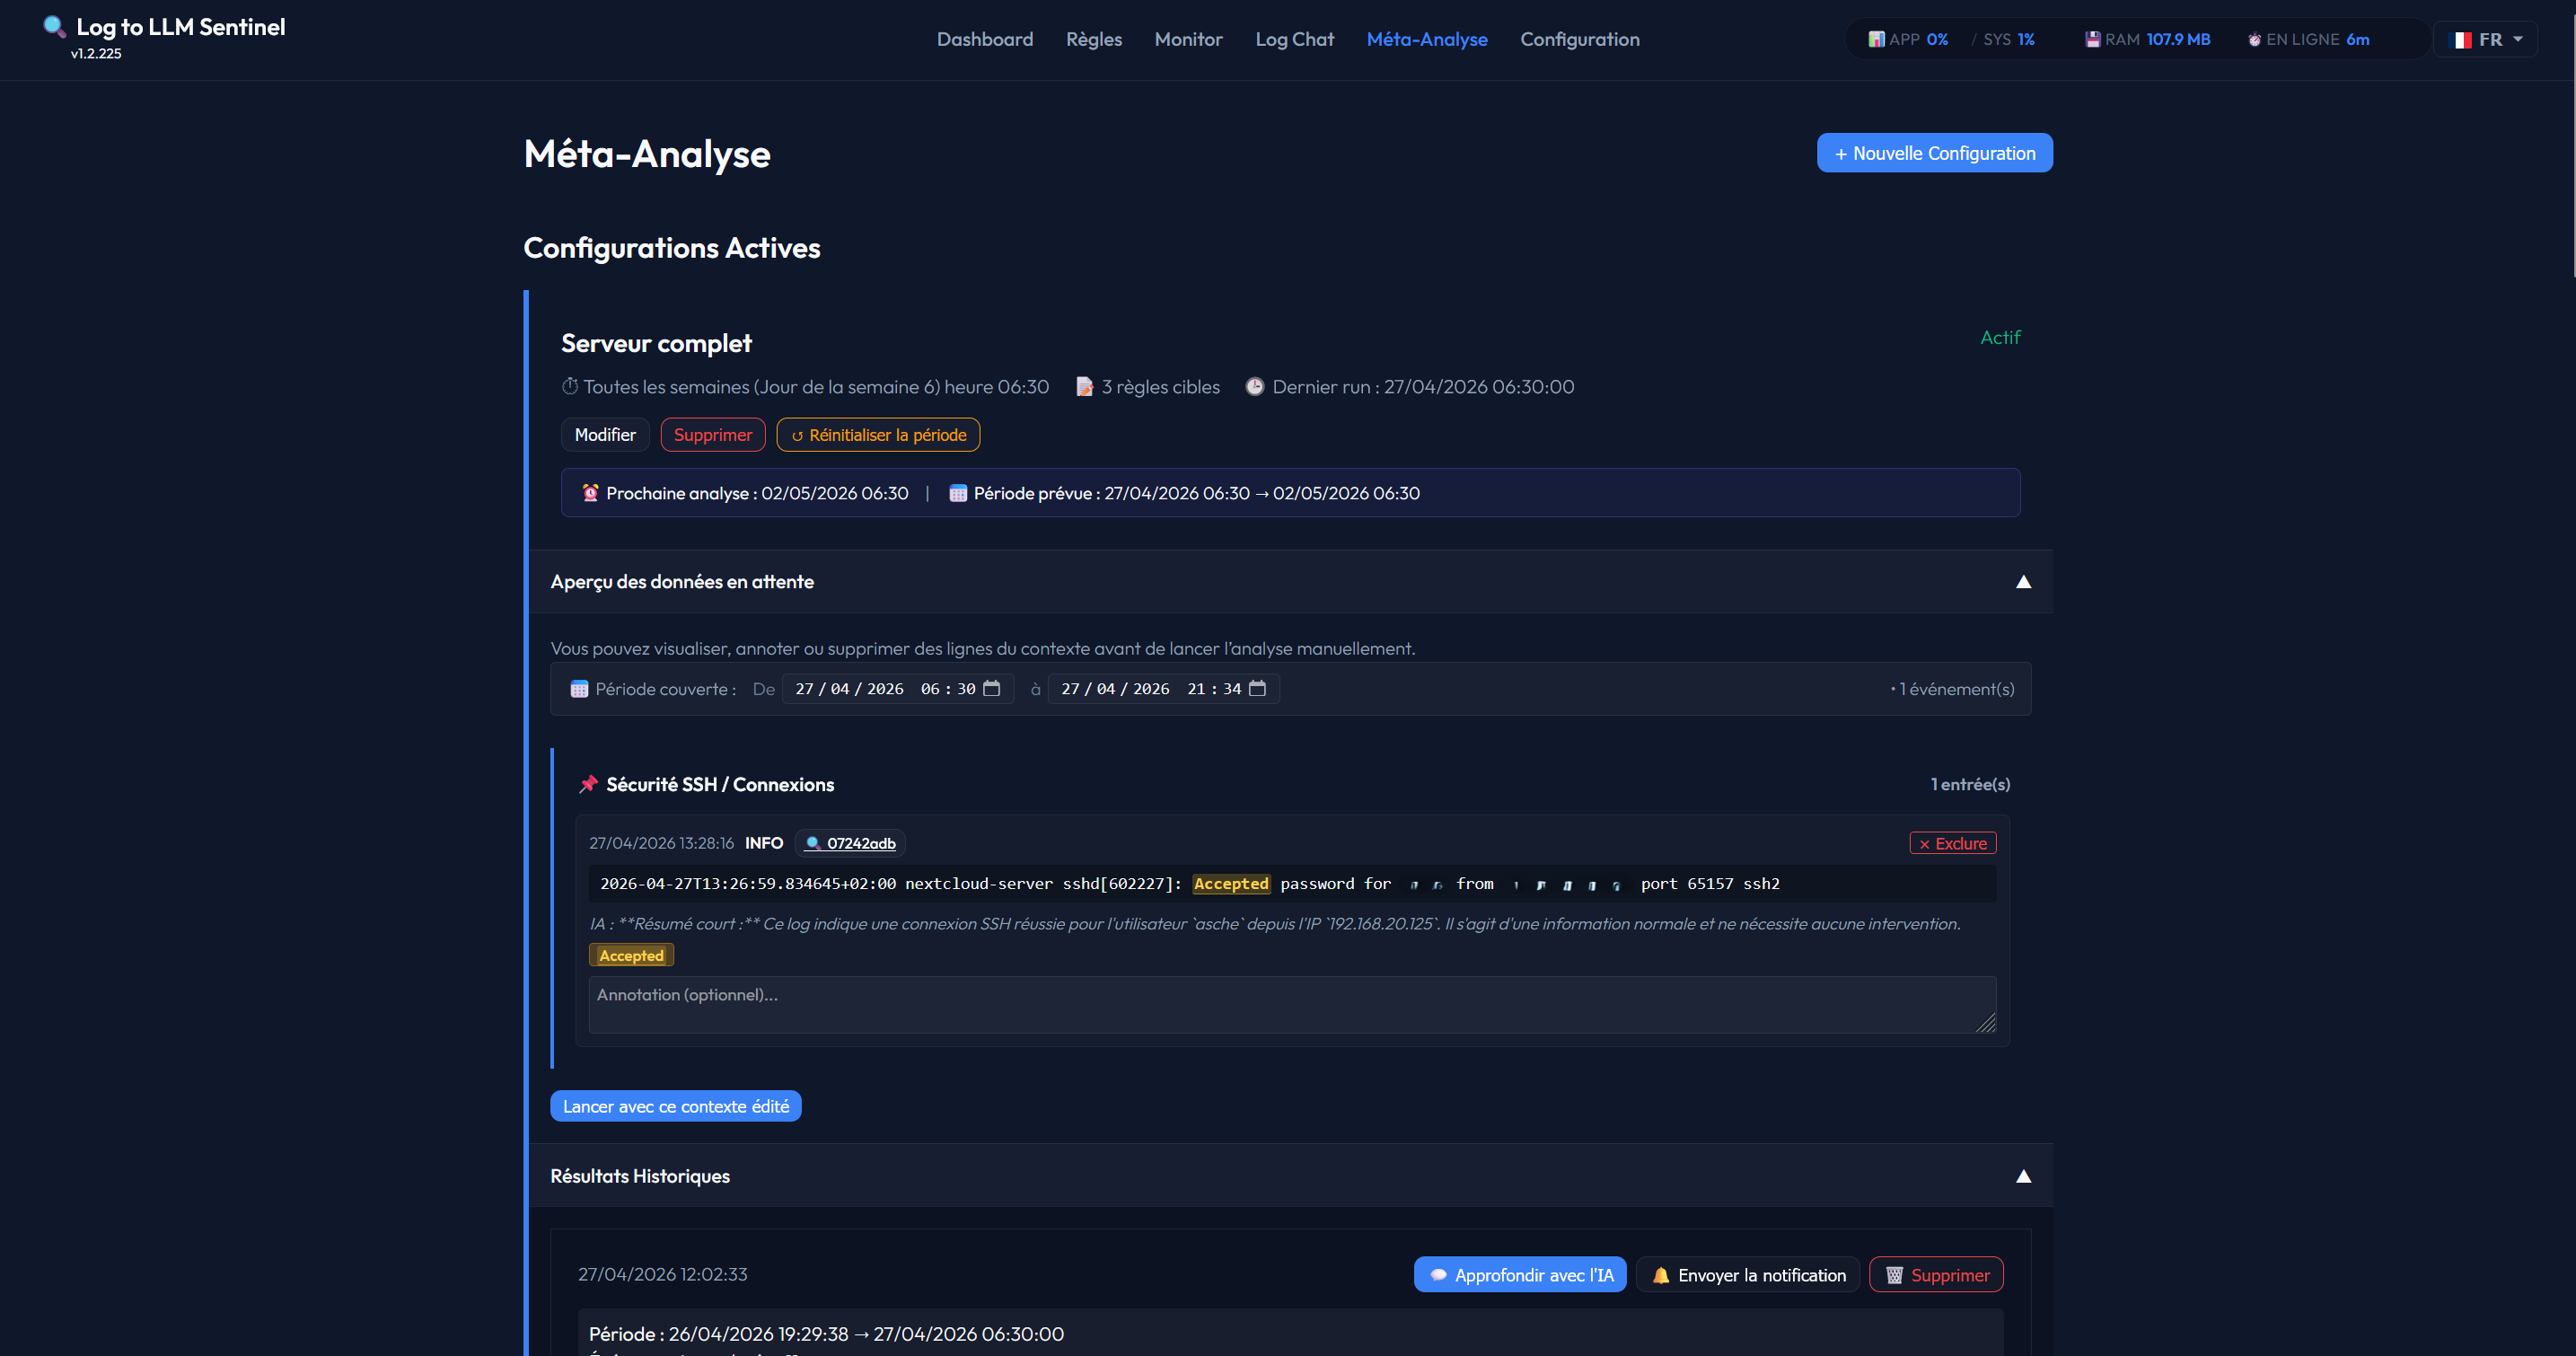Delete the Serveur complet configuration
Screen dimensions: 2576x1356
713,435
